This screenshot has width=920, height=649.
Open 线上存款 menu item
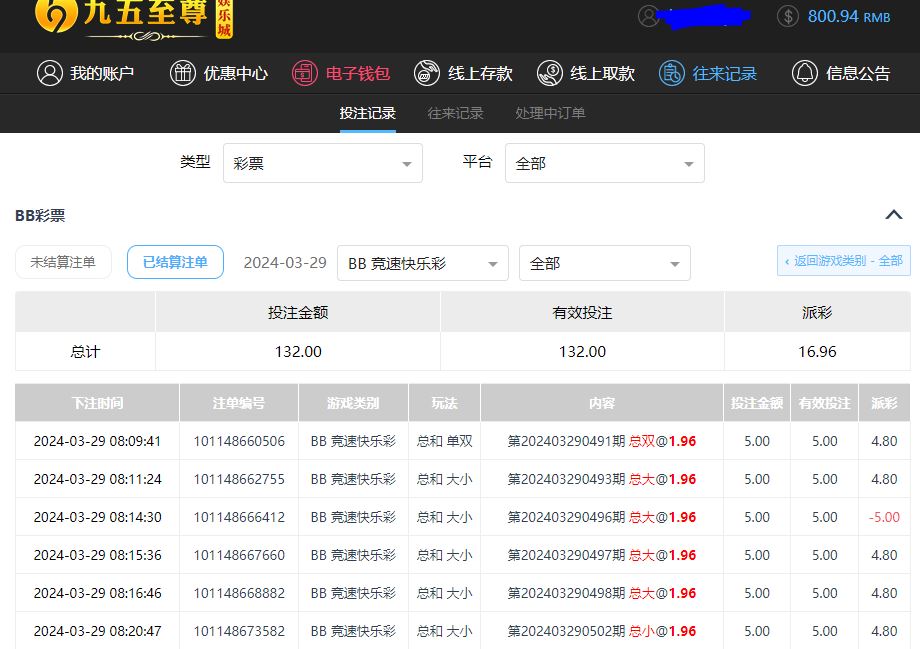[x=464, y=73]
